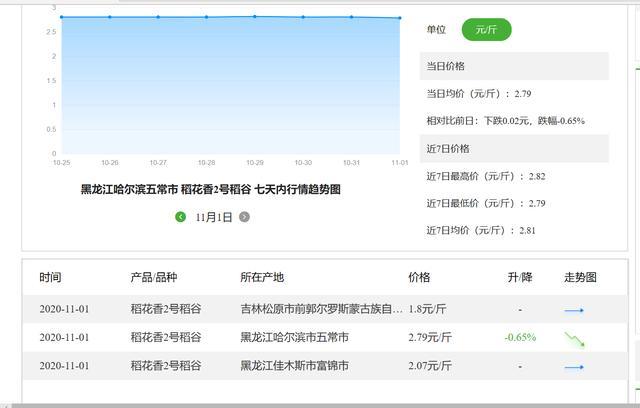Click the 10-25 data point on chart
Screen dimensions: 640x408
tap(62, 17)
